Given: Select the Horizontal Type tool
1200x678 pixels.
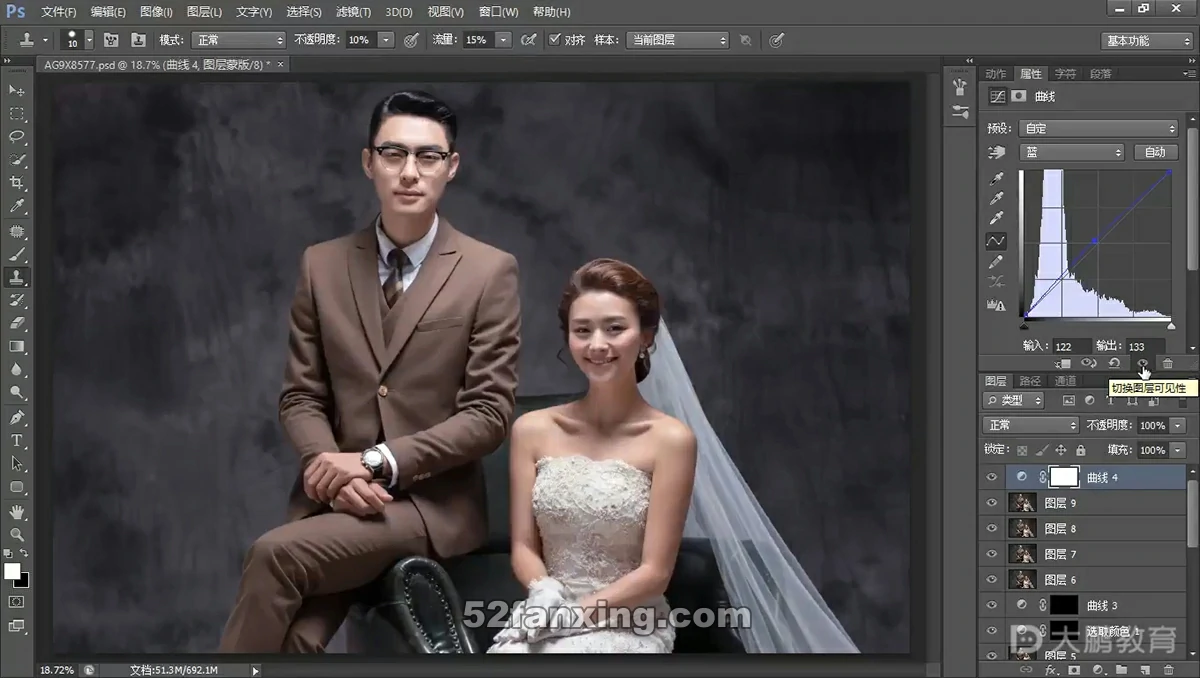Looking at the screenshot, I should pyautogui.click(x=17, y=440).
